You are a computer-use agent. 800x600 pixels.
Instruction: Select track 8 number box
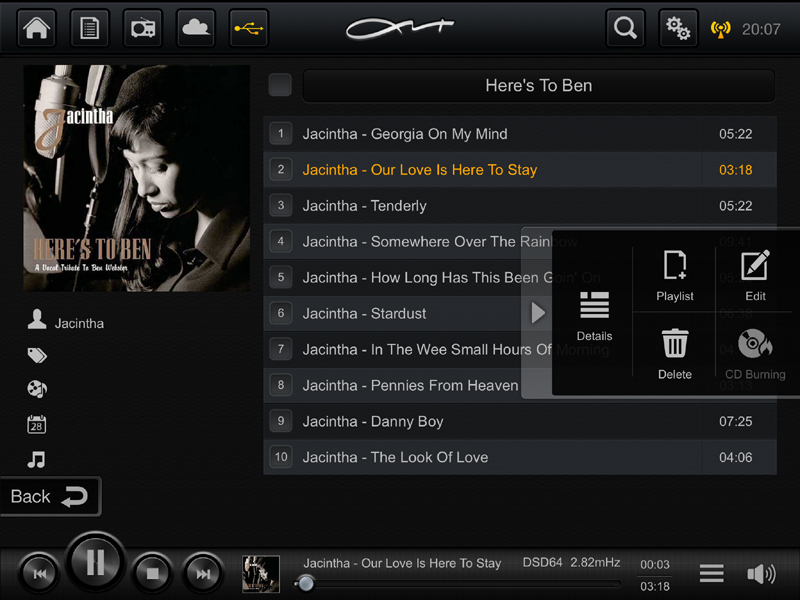(x=281, y=385)
